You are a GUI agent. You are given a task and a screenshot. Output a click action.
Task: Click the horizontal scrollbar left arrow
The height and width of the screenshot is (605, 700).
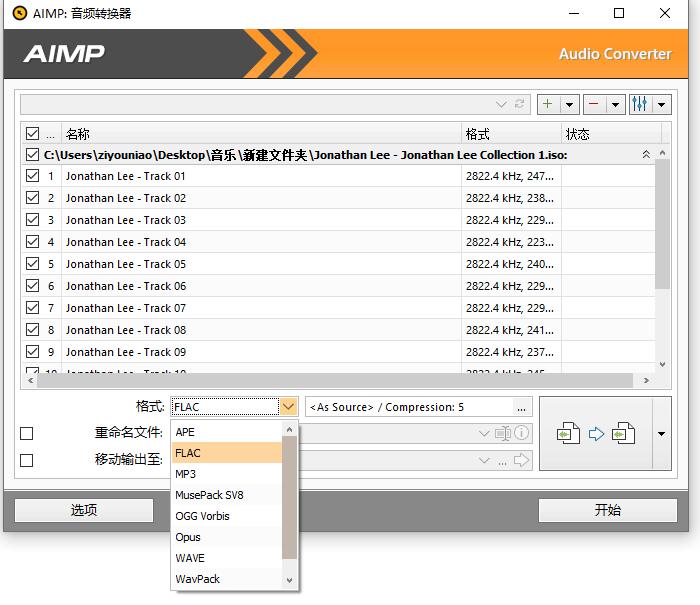(30, 380)
